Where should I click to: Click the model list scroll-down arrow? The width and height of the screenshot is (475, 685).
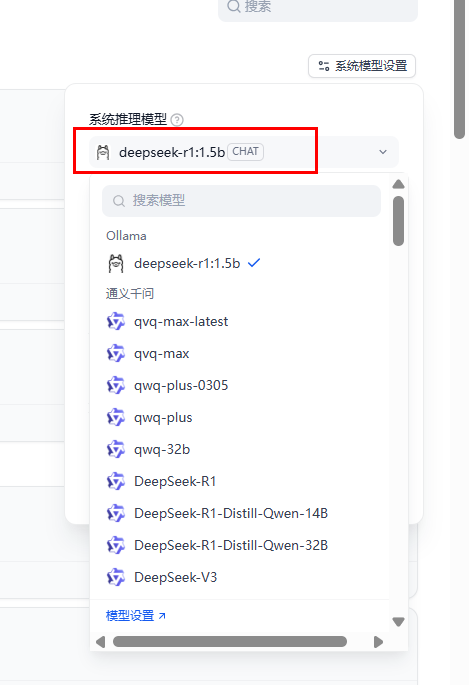pyautogui.click(x=398, y=621)
